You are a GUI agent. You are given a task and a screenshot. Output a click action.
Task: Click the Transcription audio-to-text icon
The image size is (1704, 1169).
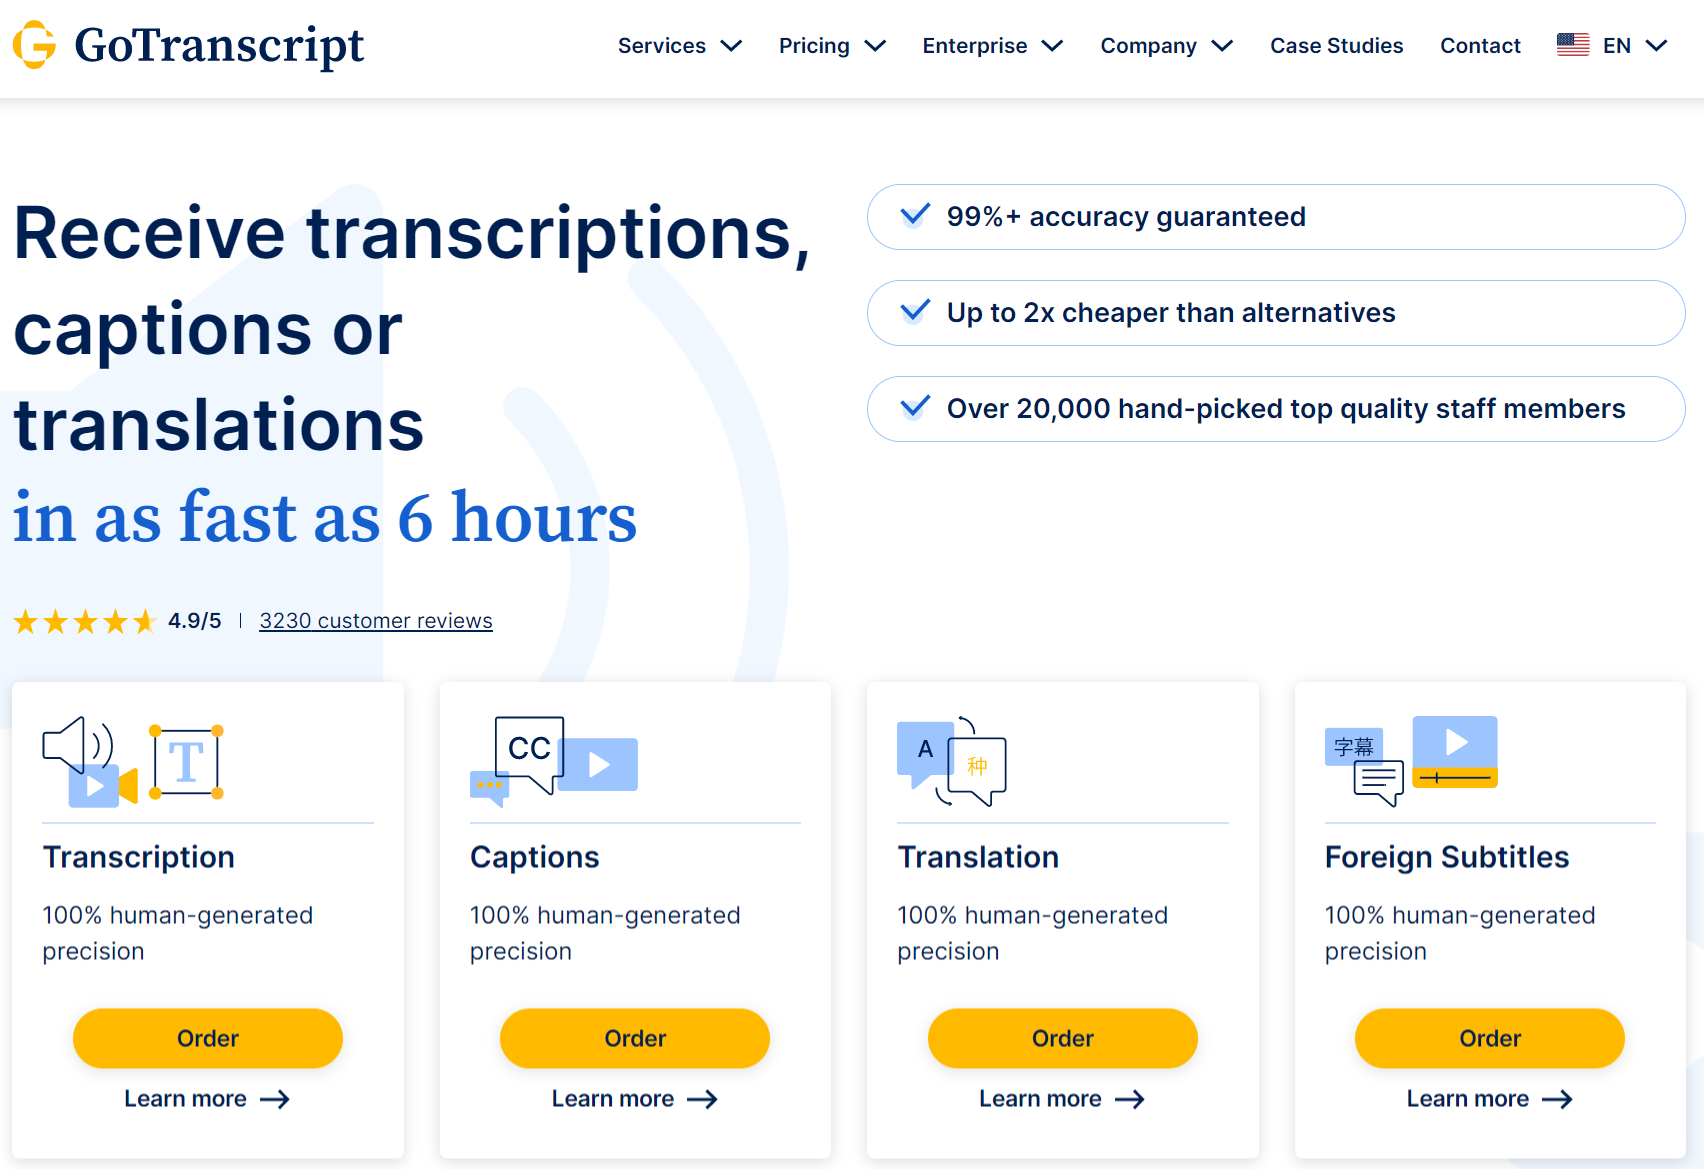click(x=130, y=762)
